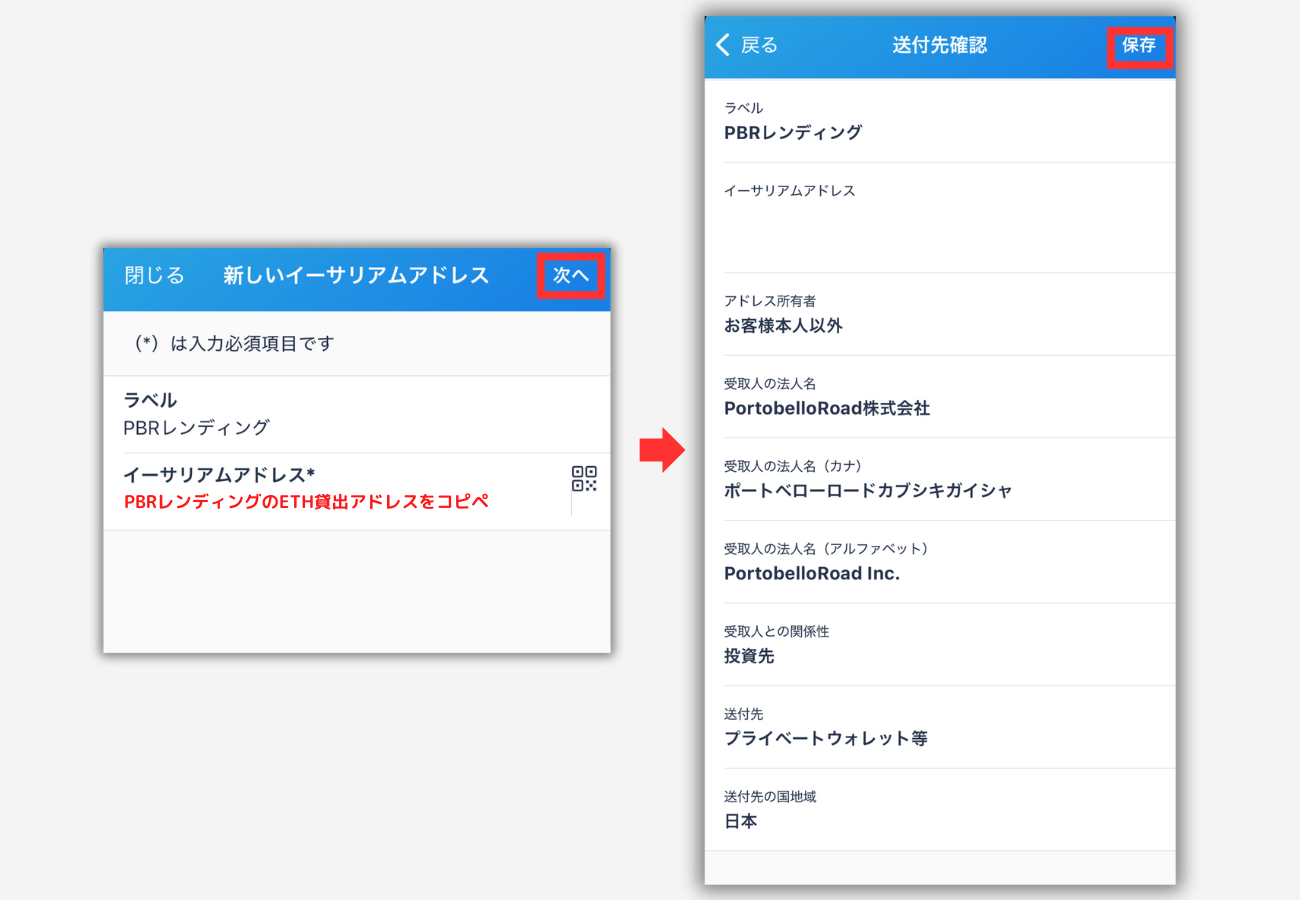Select the 投資先 relationship value
The image size is (1300, 900).
click(x=749, y=656)
